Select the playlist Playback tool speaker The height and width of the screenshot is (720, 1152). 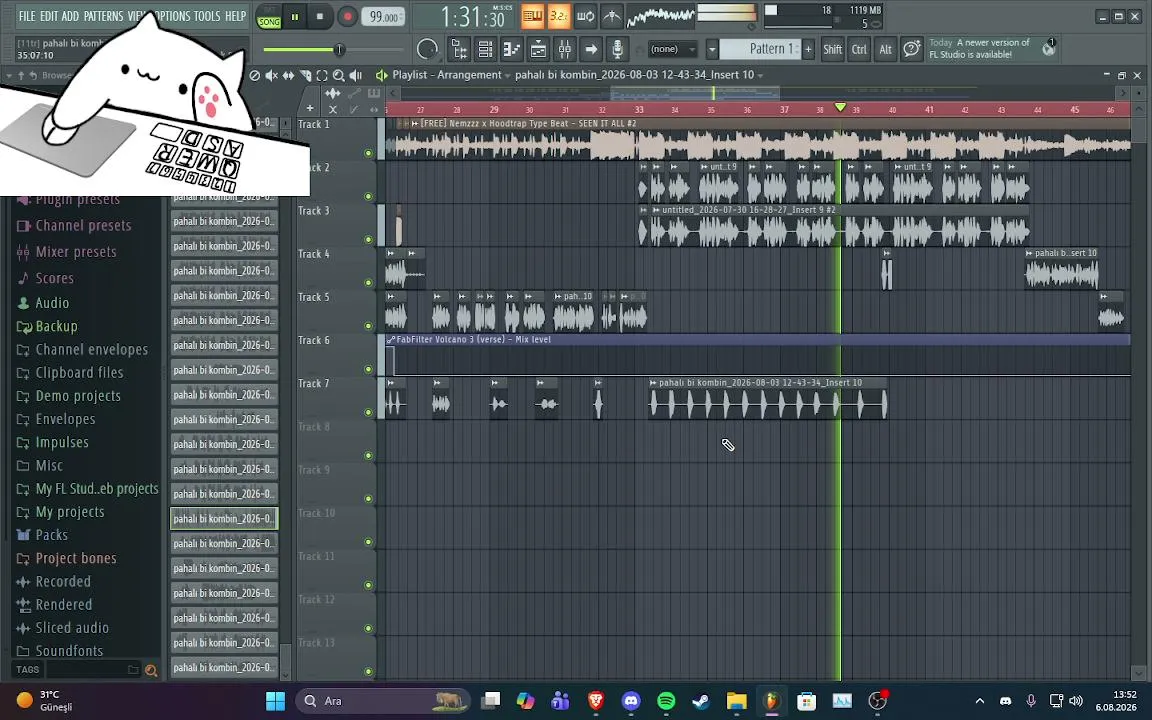(x=356, y=75)
